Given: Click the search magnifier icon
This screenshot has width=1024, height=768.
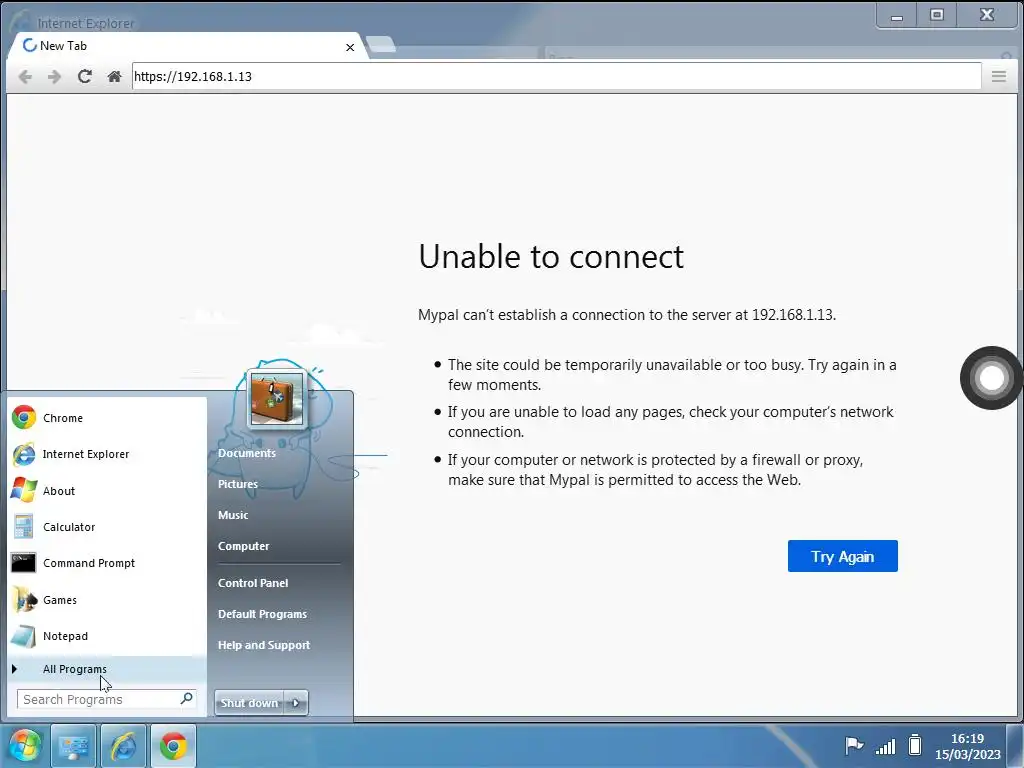Looking at the screenshot, I should [x=186, y=699].
